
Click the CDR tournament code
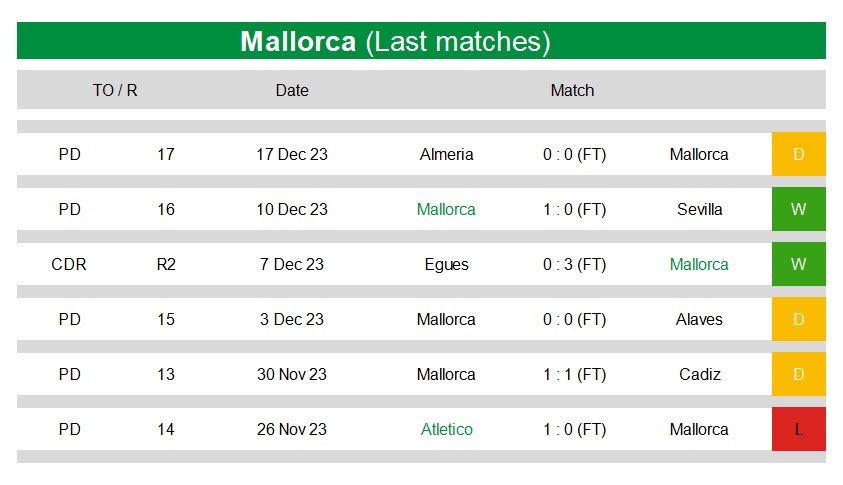[69, 264]
